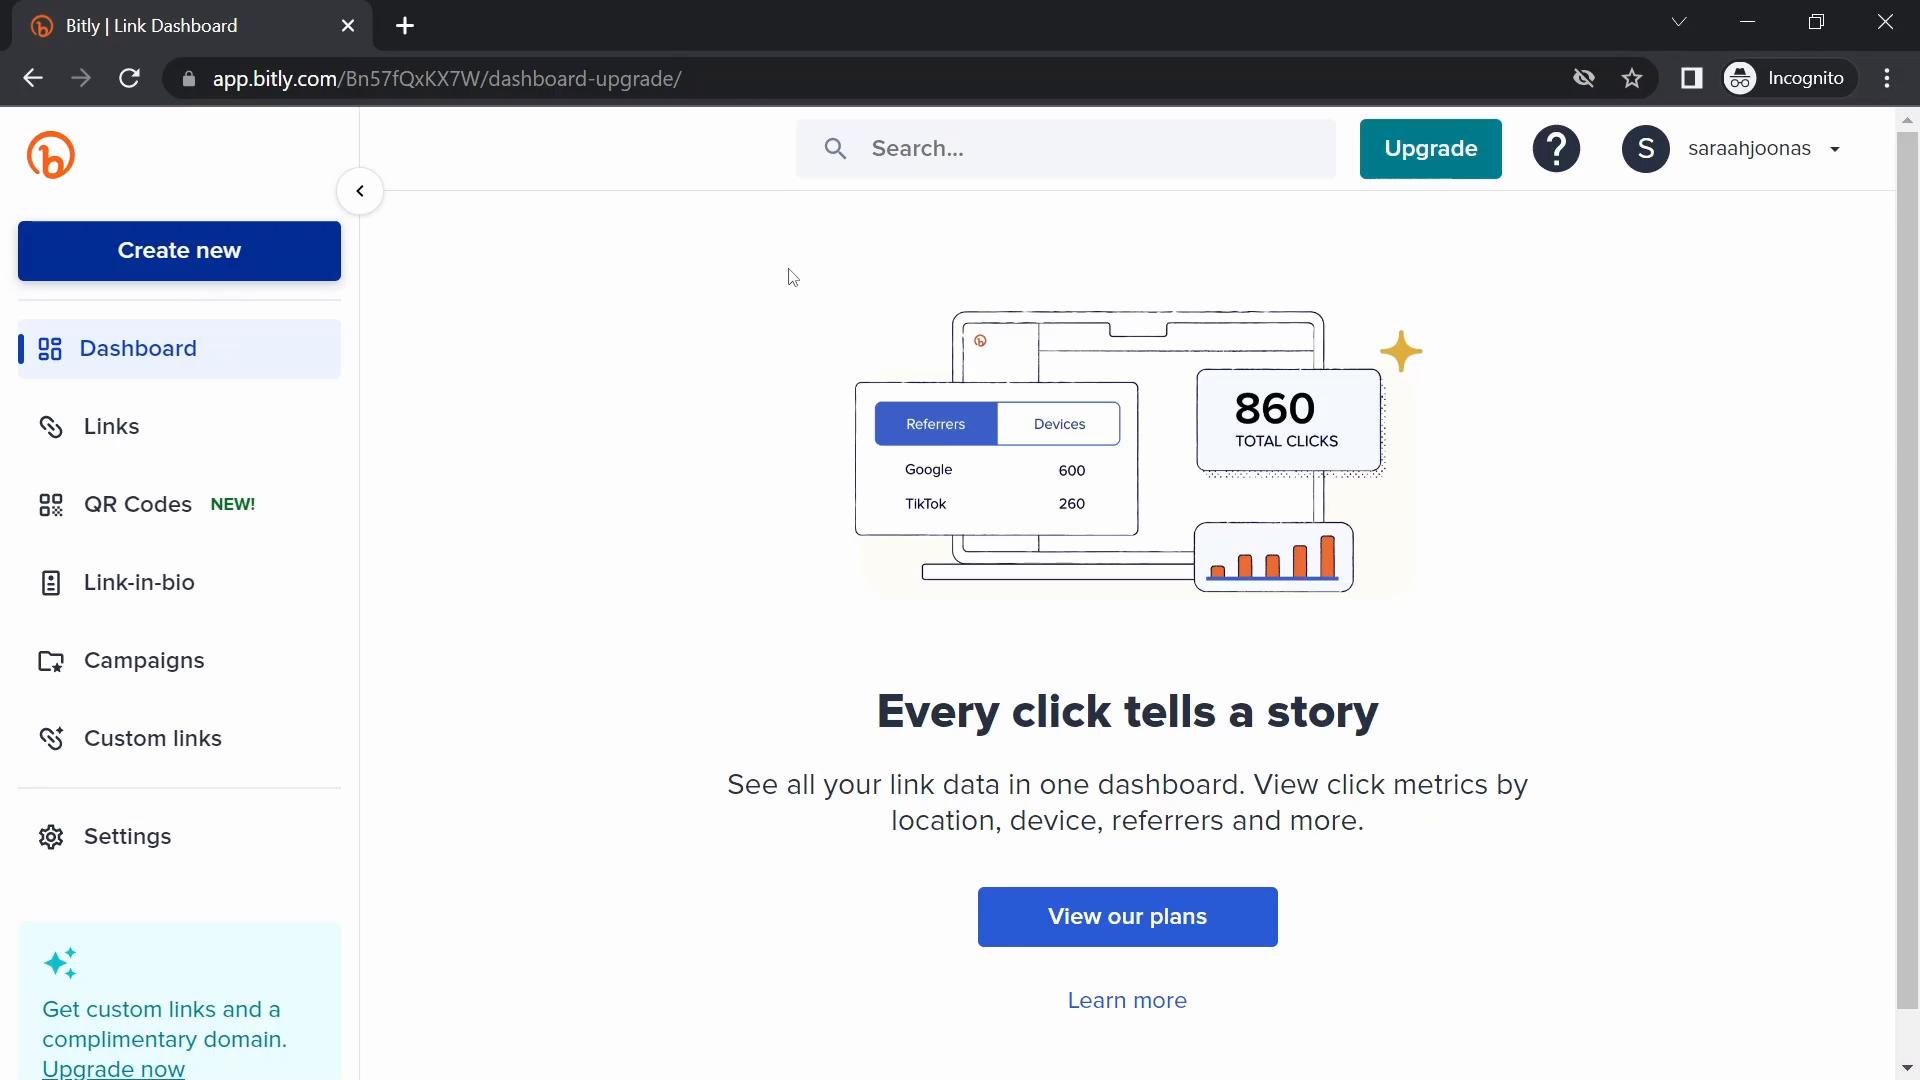
Task: Click the Search input field
Action: (x=1067, y=148)
